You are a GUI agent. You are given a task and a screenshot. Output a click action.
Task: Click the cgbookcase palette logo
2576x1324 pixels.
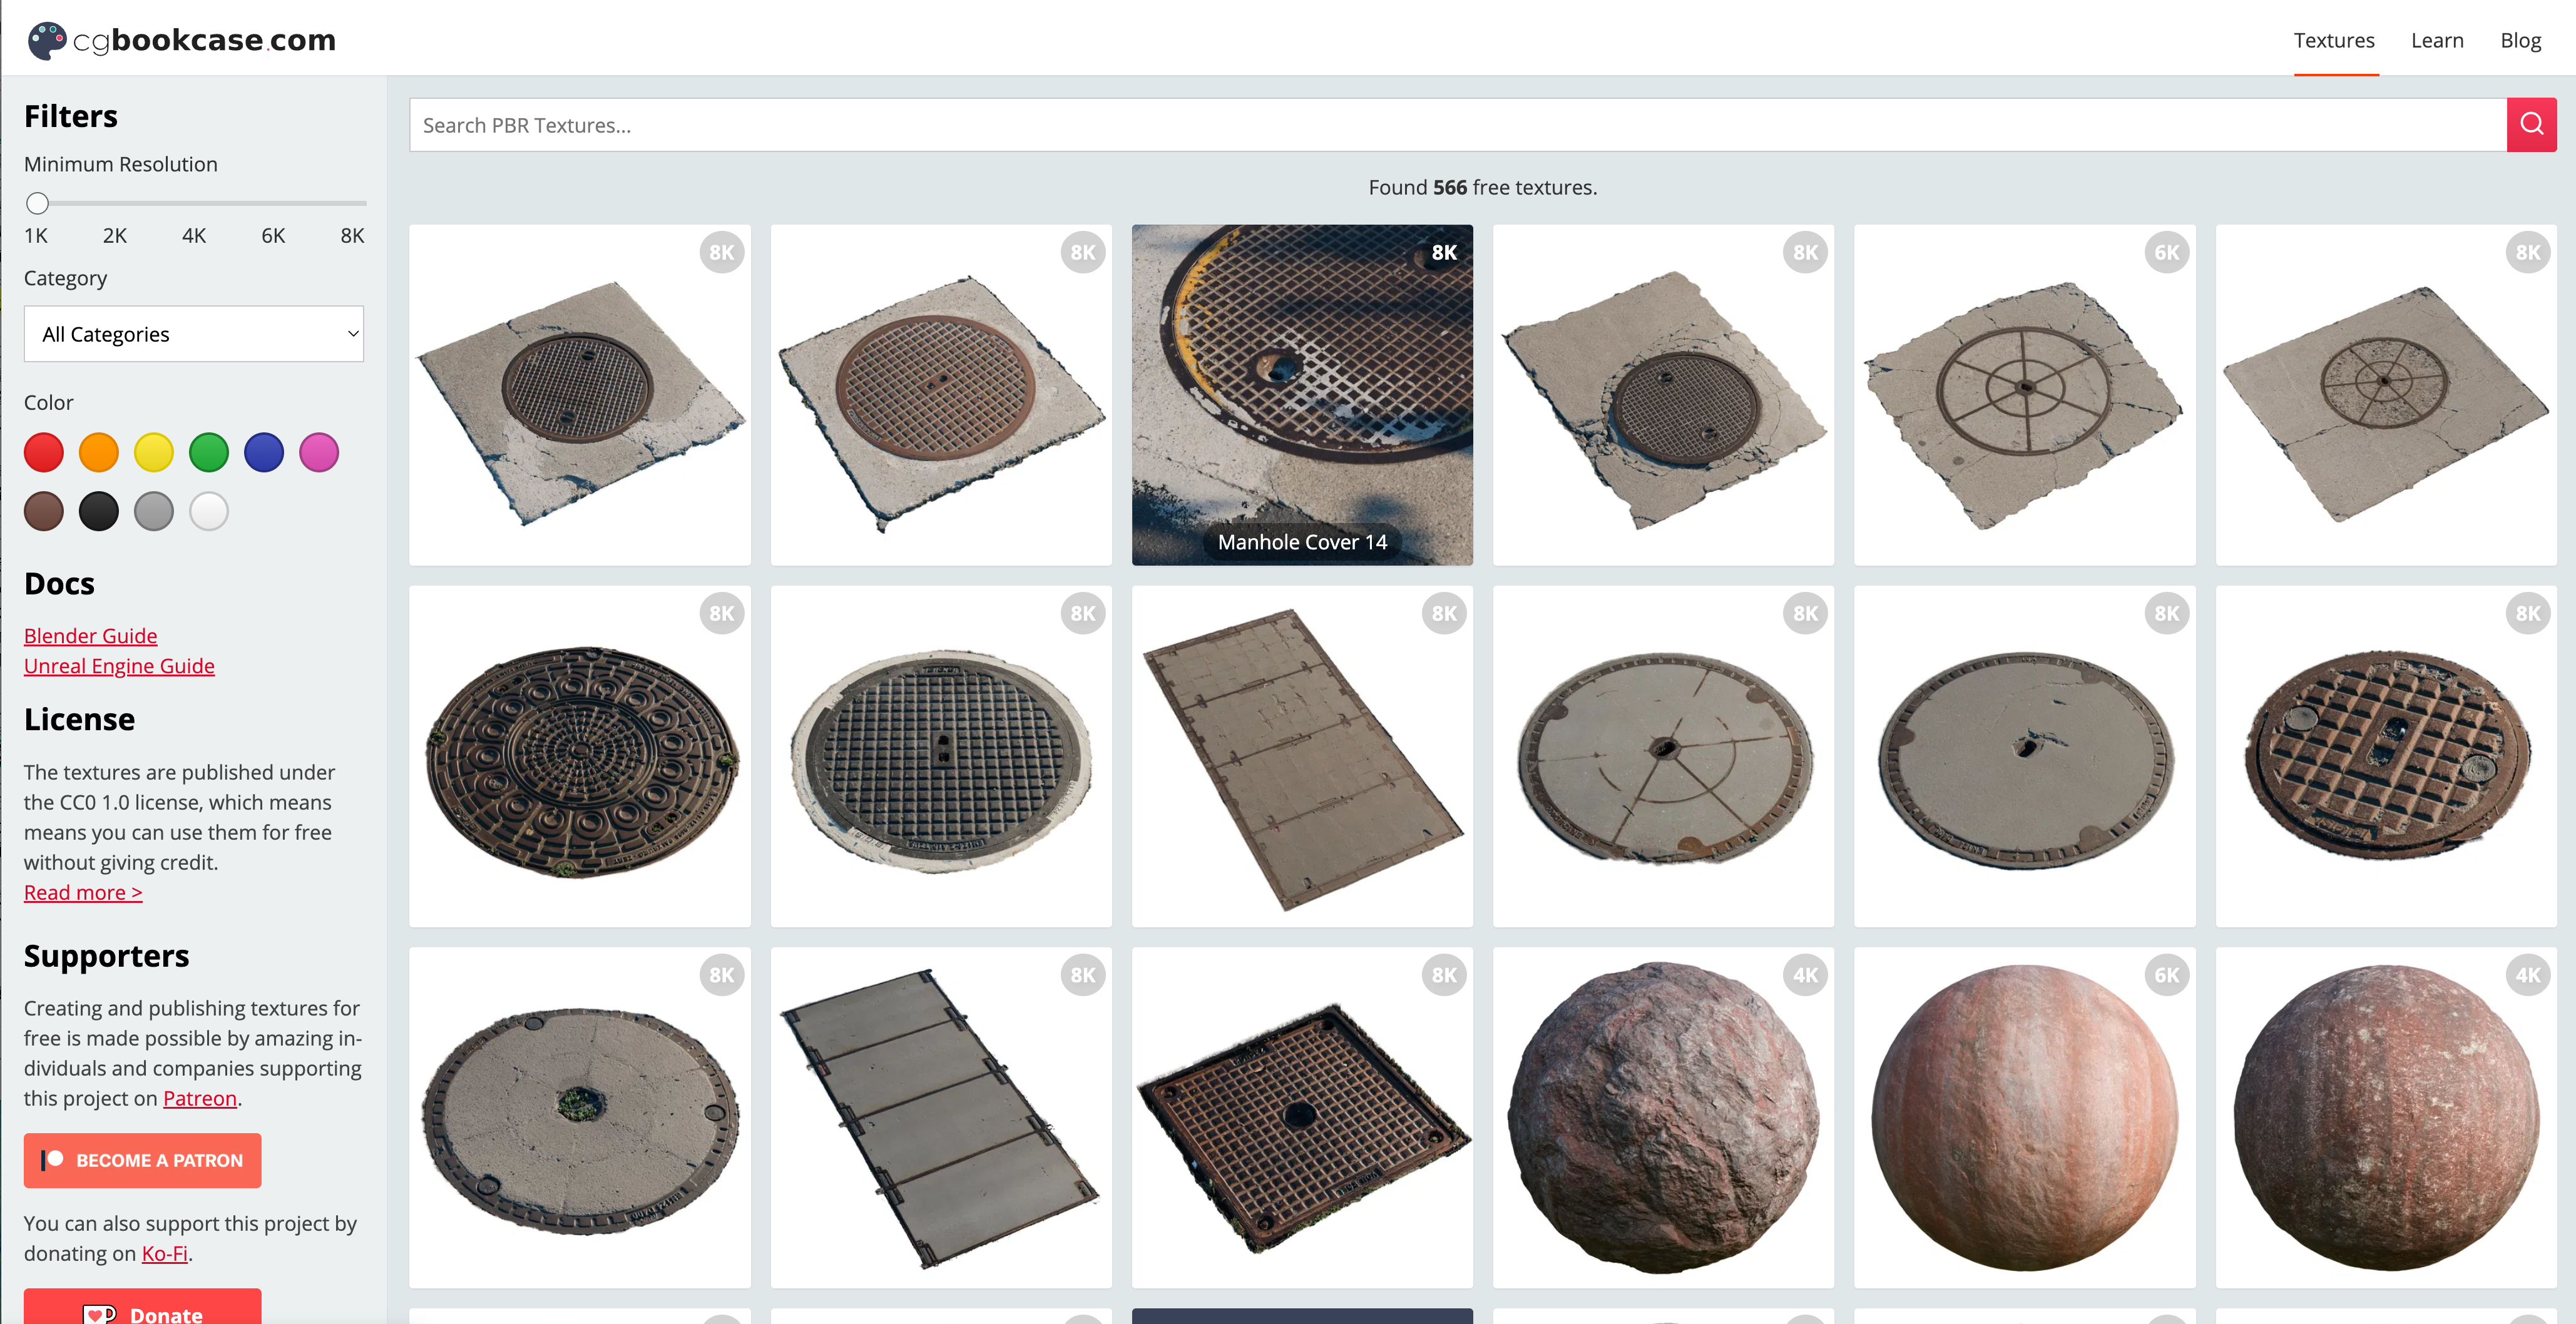pos(47,40)
